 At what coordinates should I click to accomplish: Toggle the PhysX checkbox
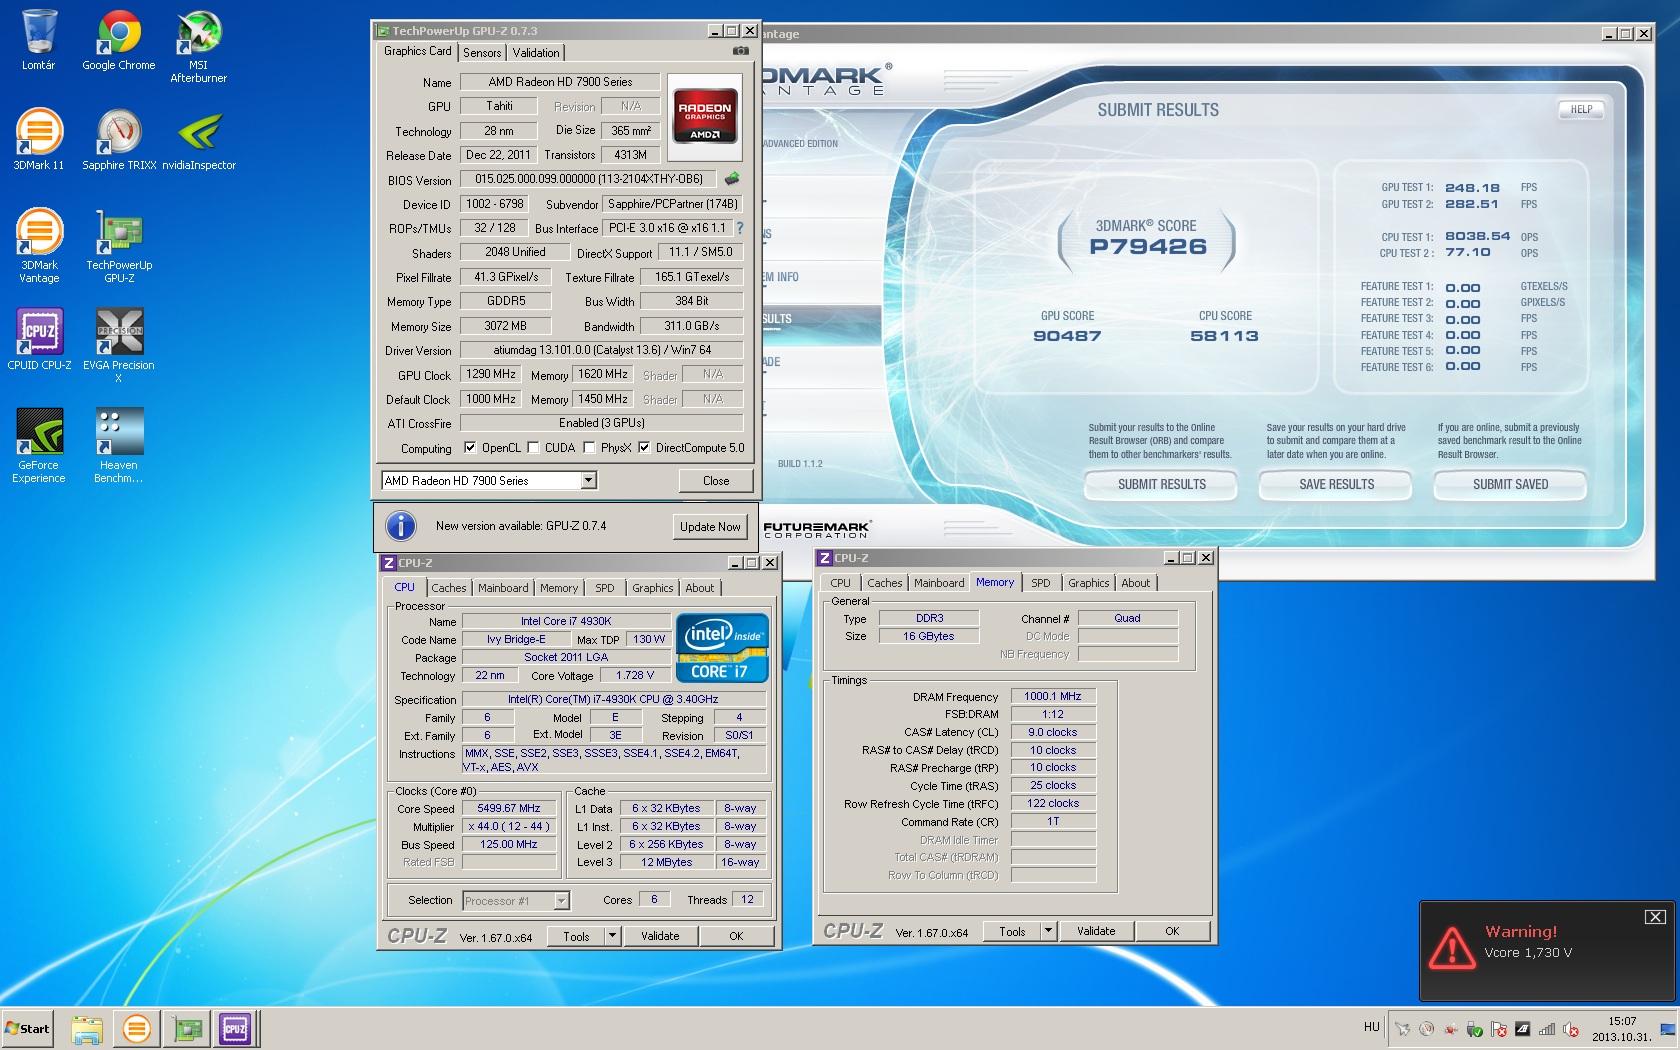pyautogui.click(x=589, y=448)
